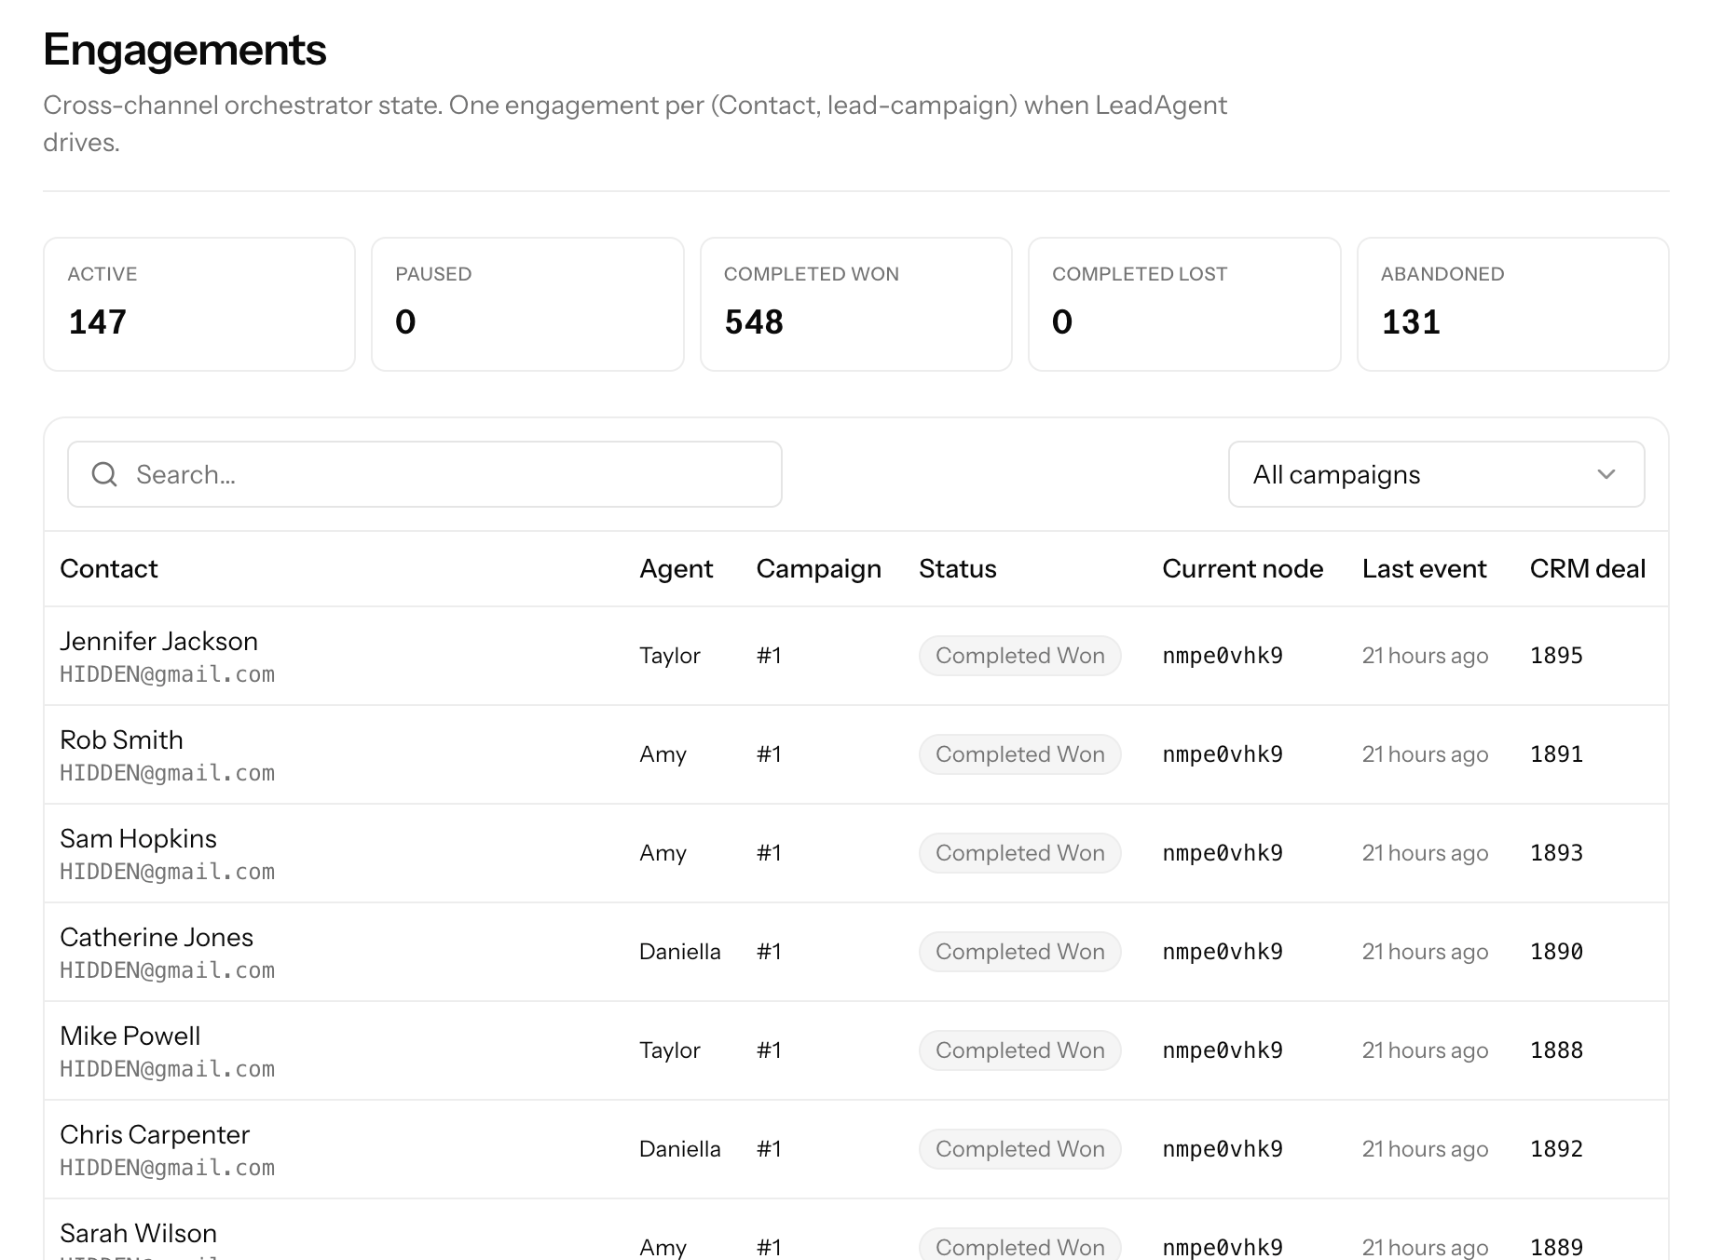The width and height of the screenshot is (1710, 1260).
Task: Click the chevron arrow in campaigns dropdown
Action: pyautogui.click(x=1606, y=474)
